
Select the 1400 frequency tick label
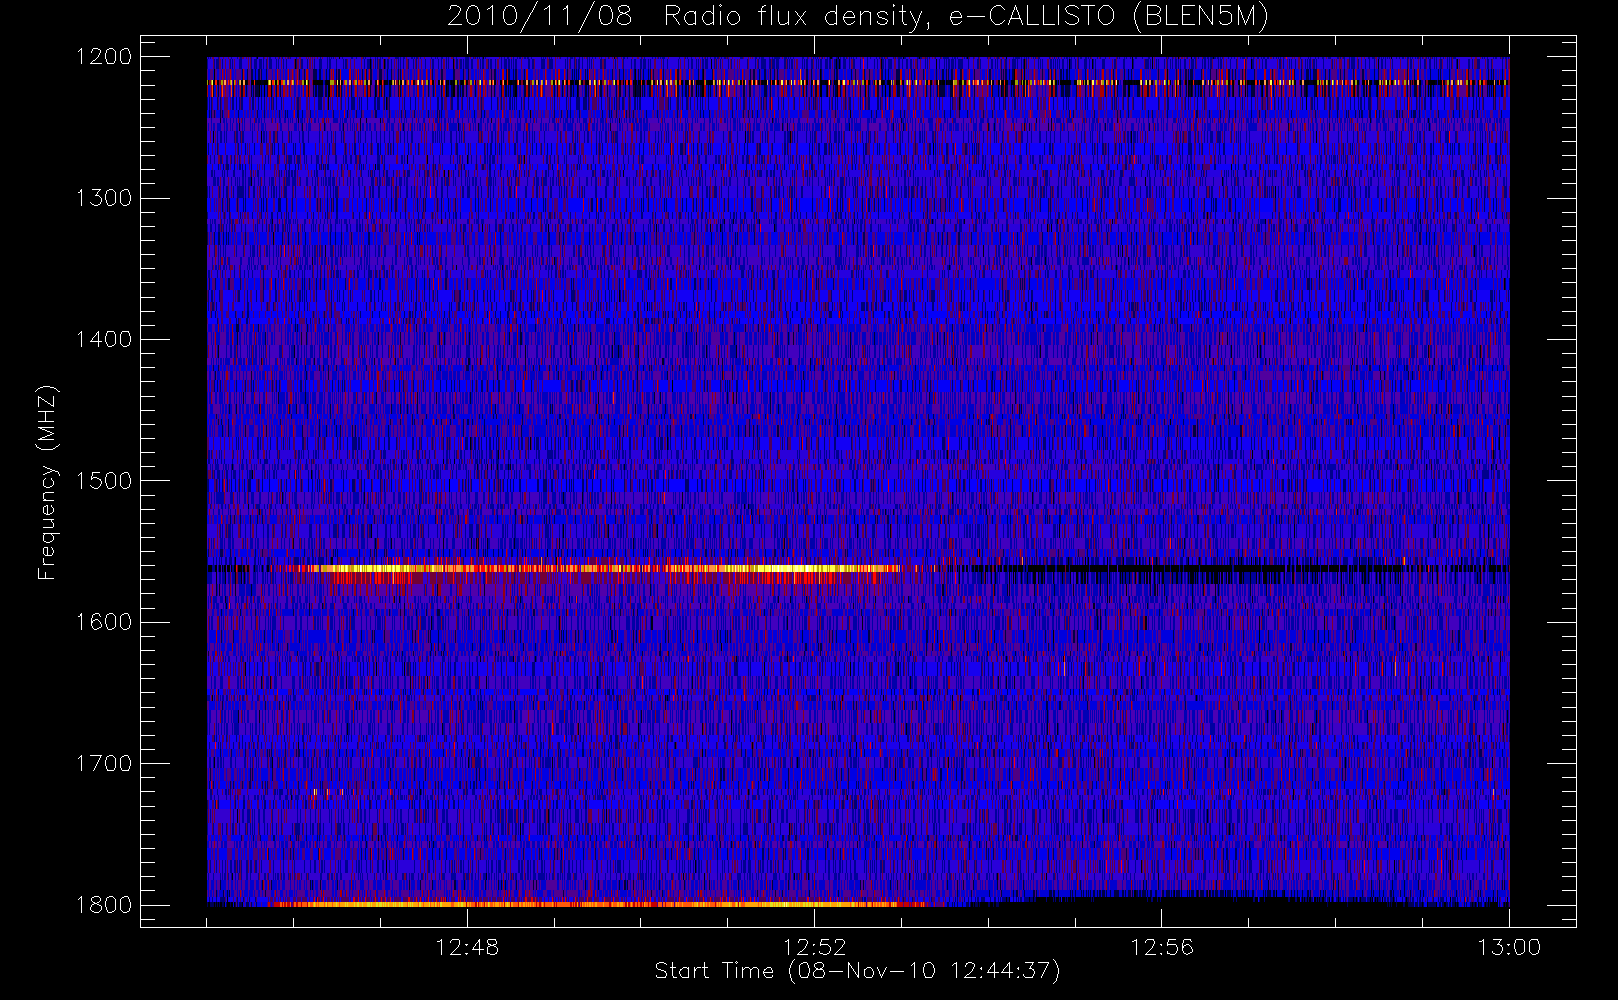[x=104, y=339]
